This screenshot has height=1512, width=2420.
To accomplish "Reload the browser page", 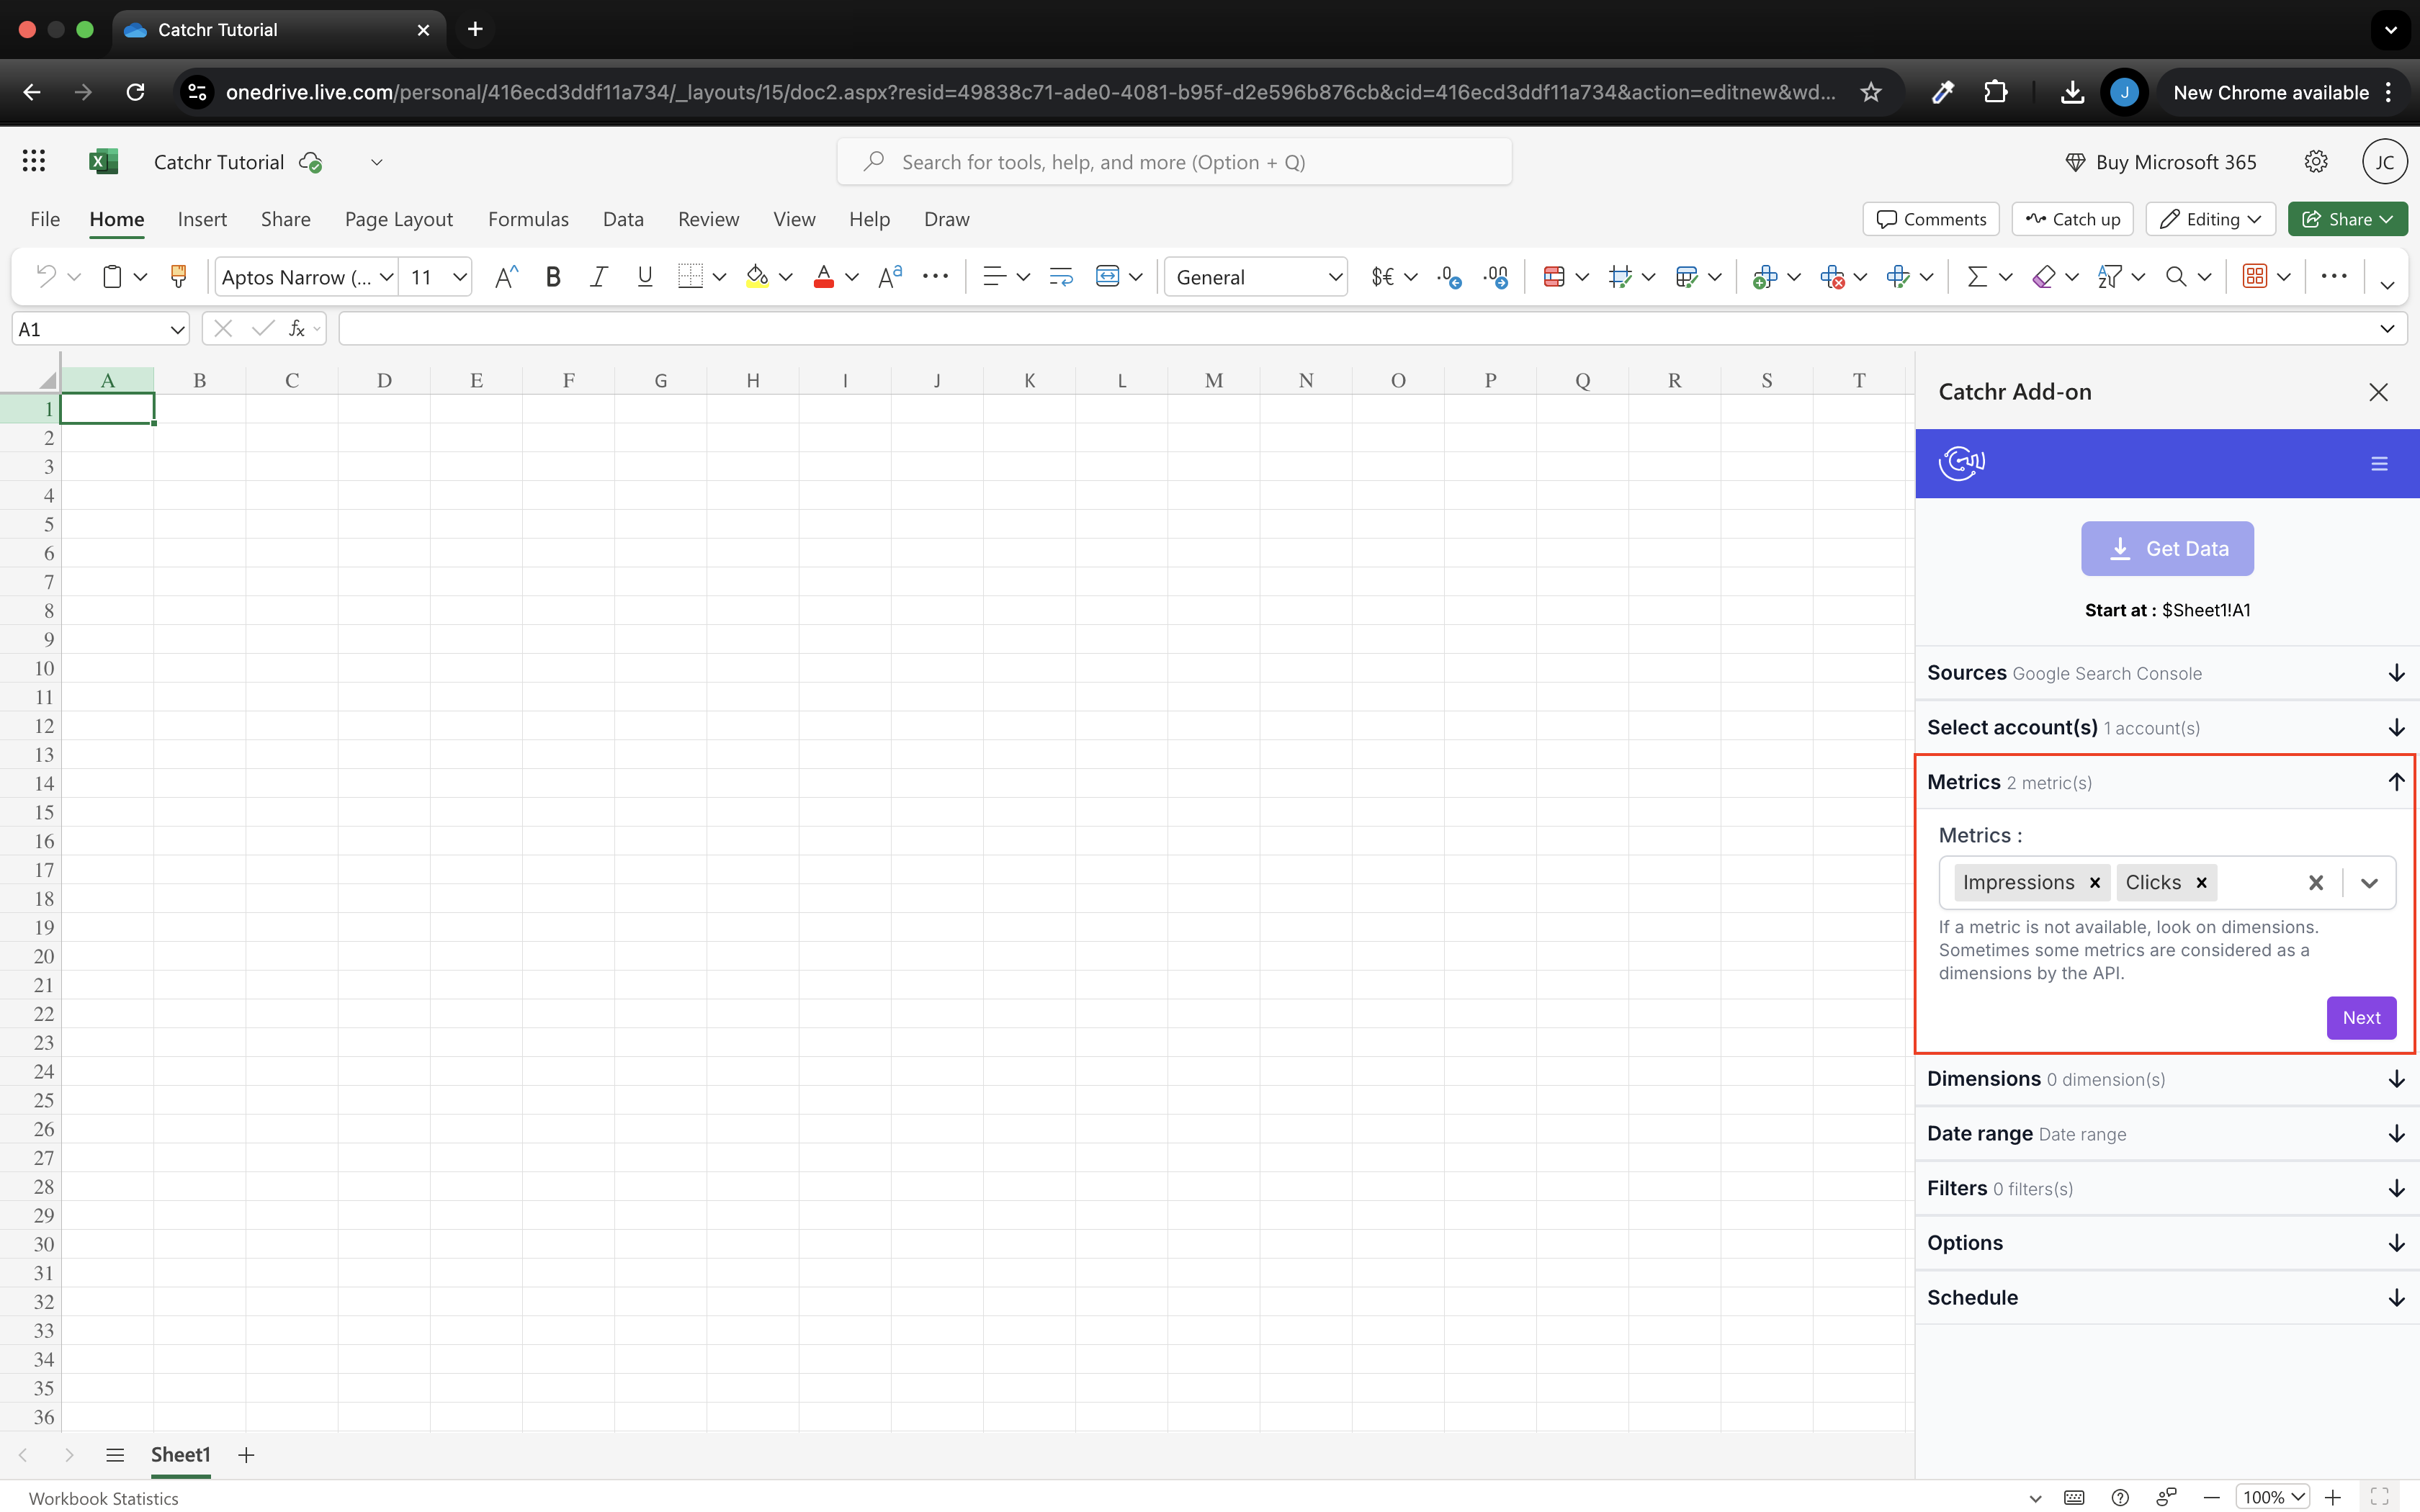I will (135, 92).
